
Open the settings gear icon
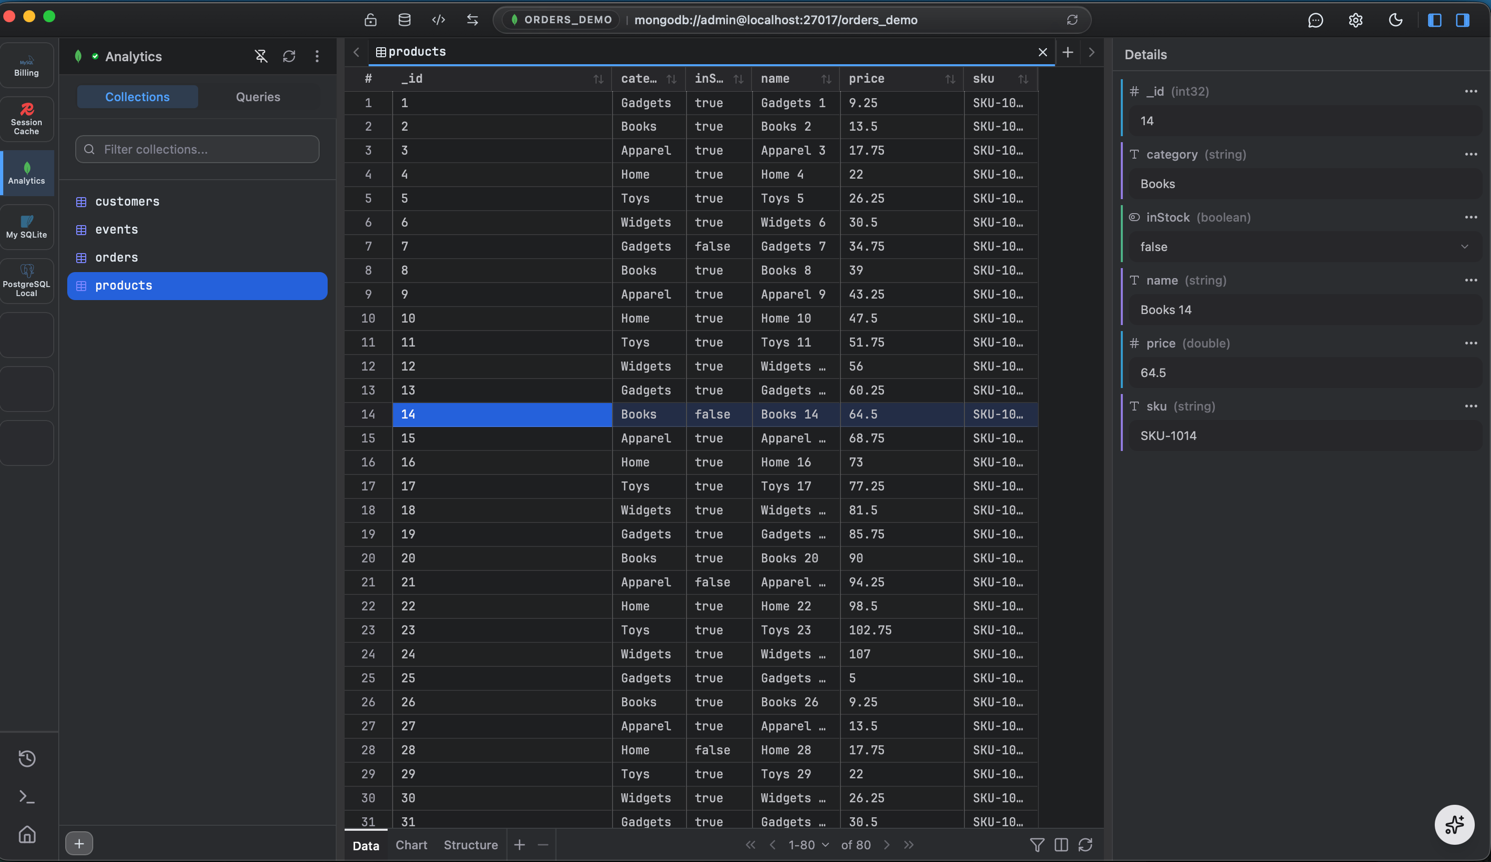pos(1356,20)
